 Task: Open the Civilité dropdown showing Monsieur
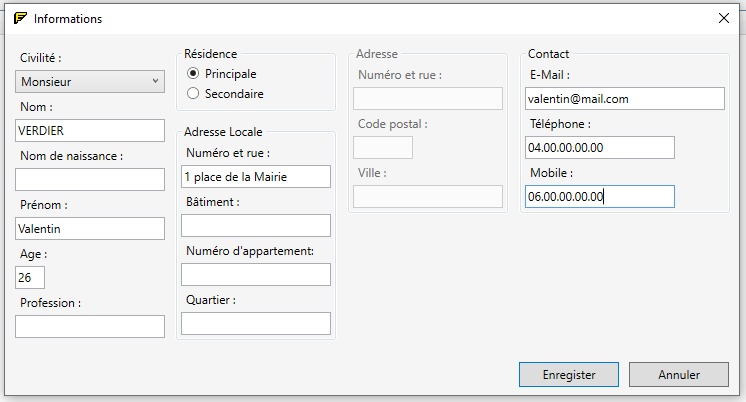pos(90,82)
